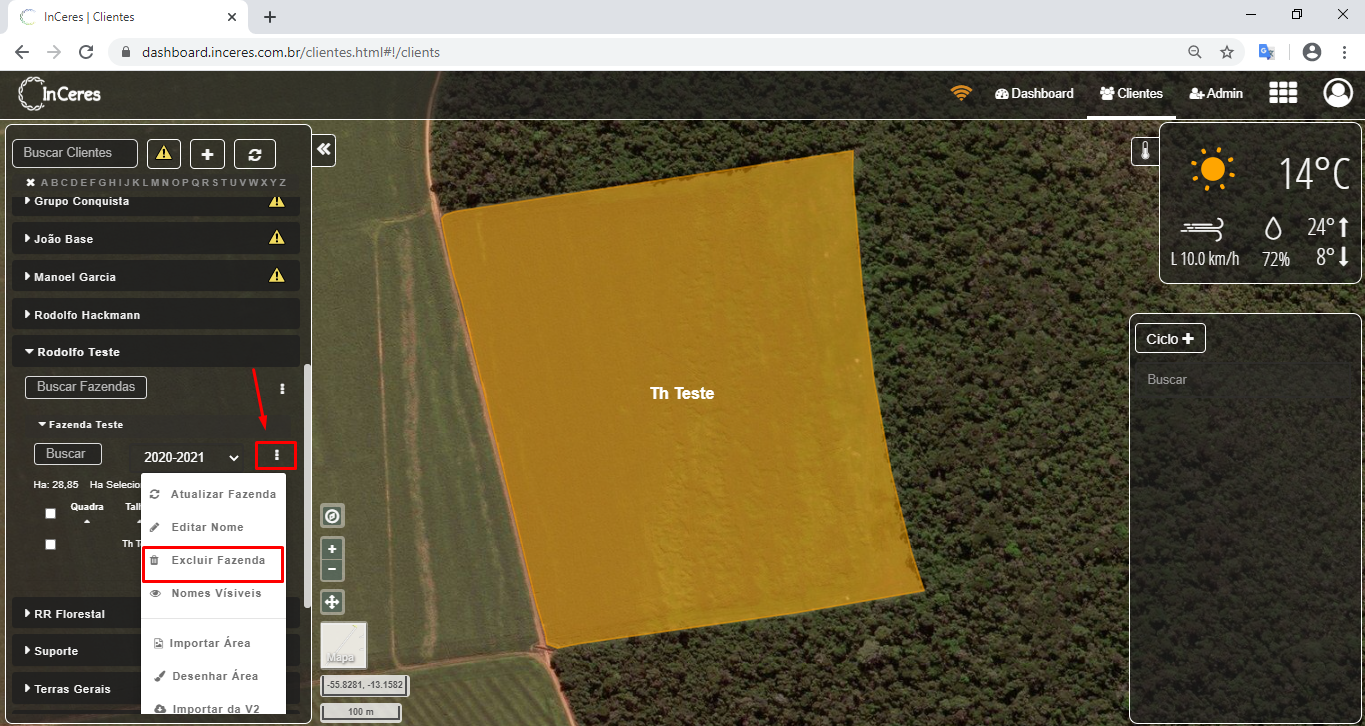The image size is (1365, 726).
Task: Add a new client with plus button
Action: coord(207,154)
